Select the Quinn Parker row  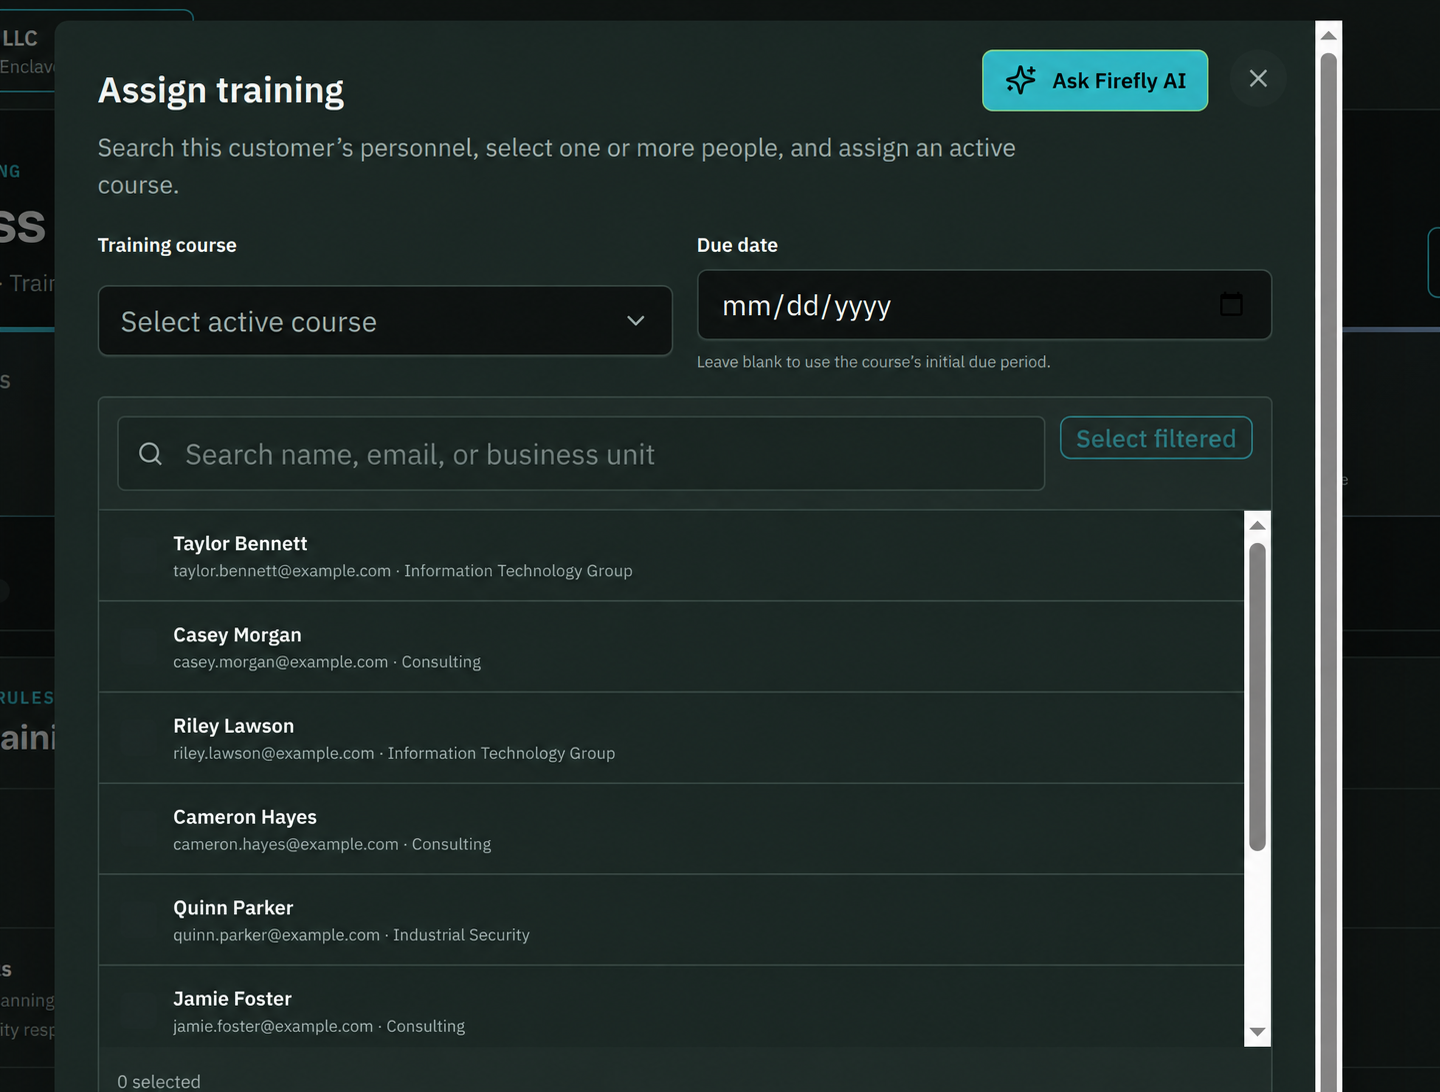671,920
